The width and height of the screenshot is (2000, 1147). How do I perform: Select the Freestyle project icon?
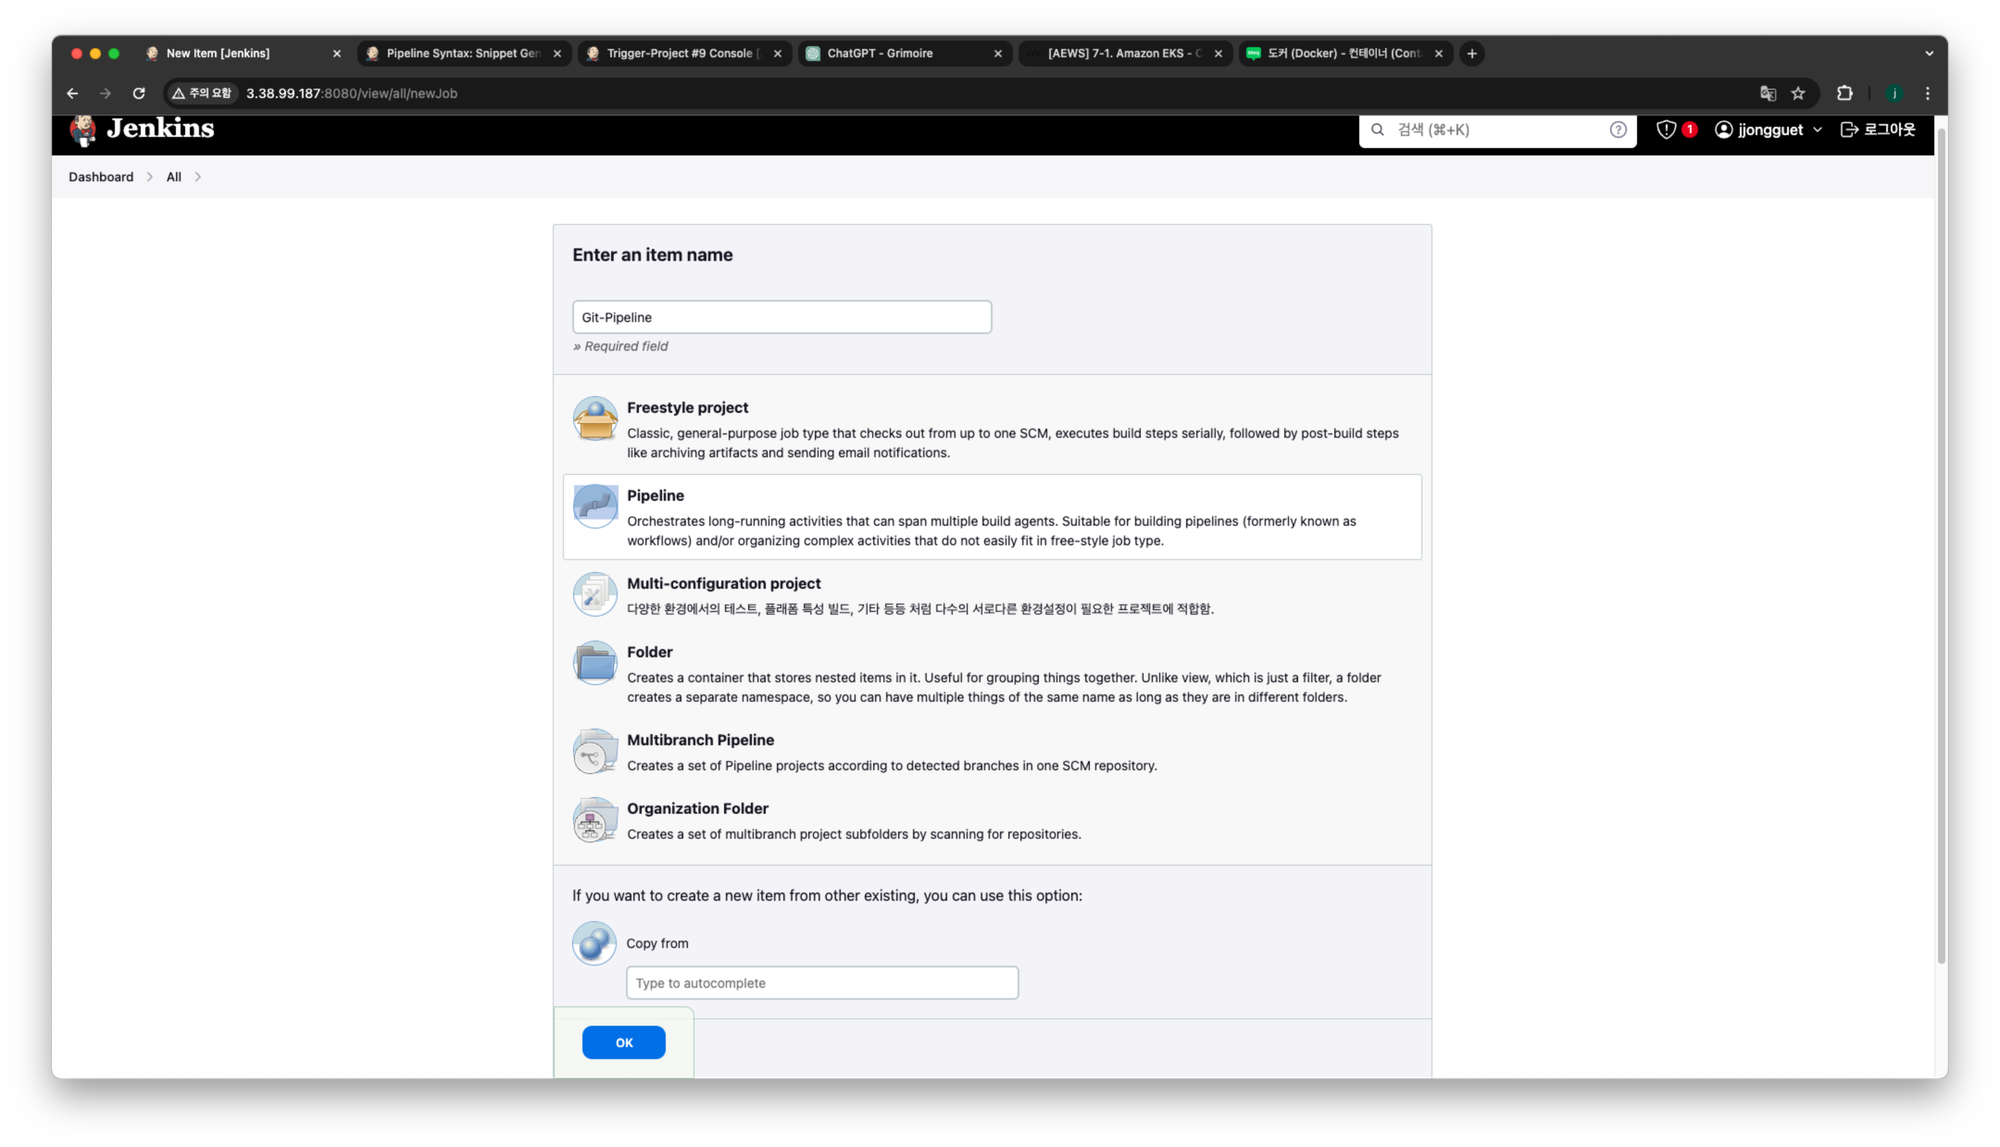(x=595, y=418)
